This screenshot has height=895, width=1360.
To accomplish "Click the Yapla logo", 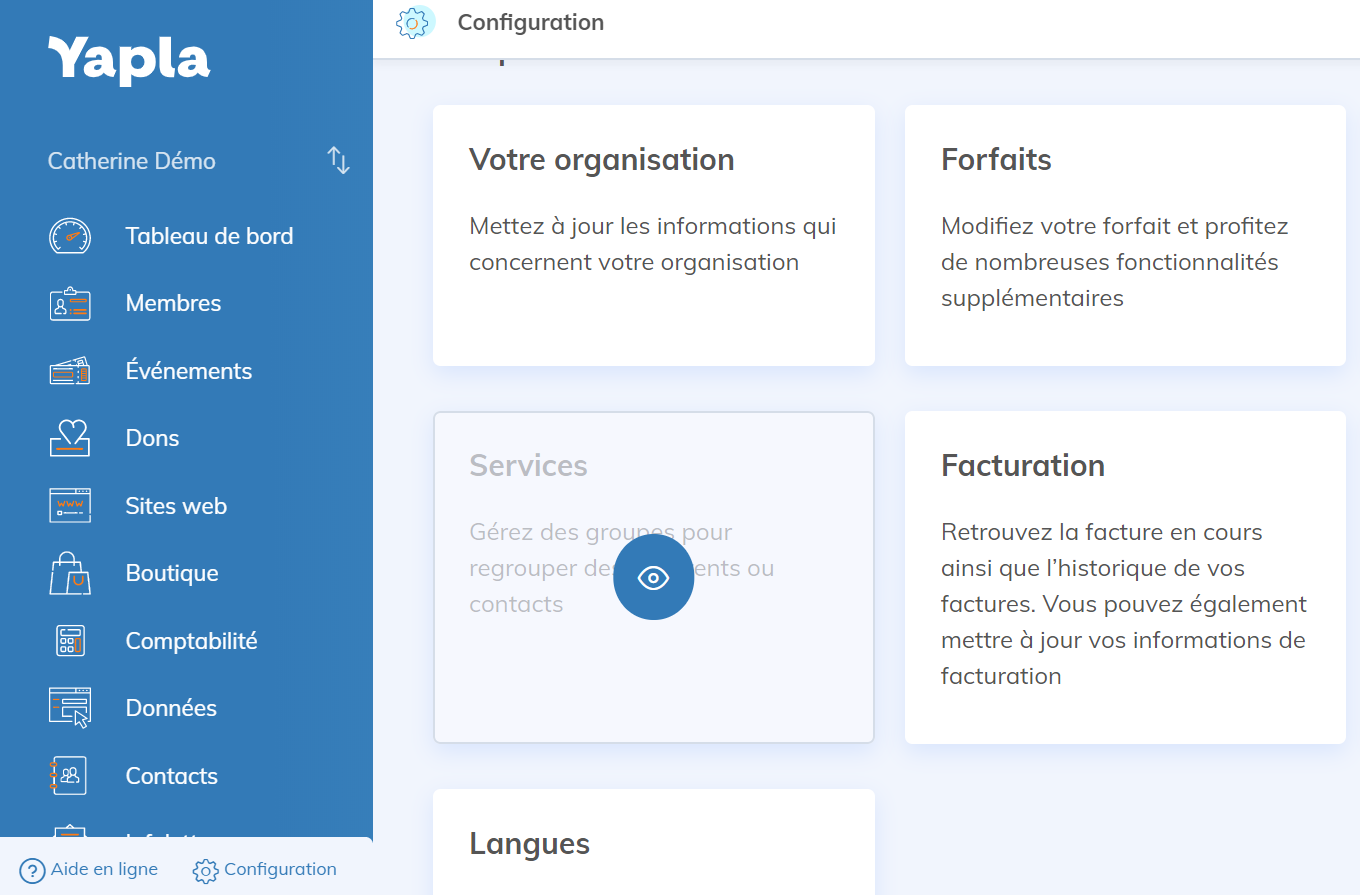I will 129,60.
